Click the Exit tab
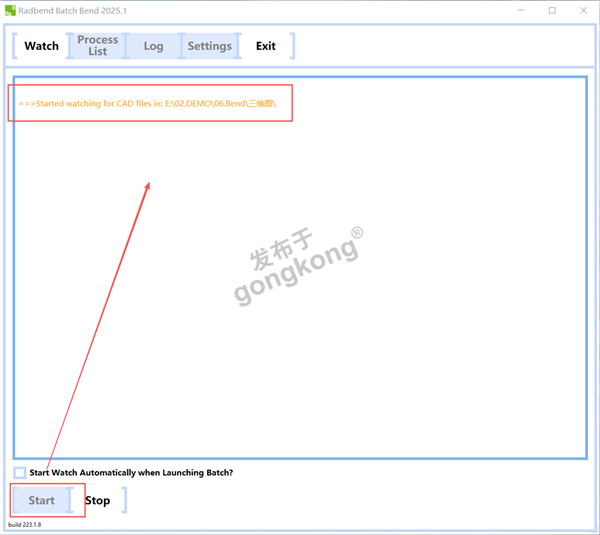 pos(266,46)
